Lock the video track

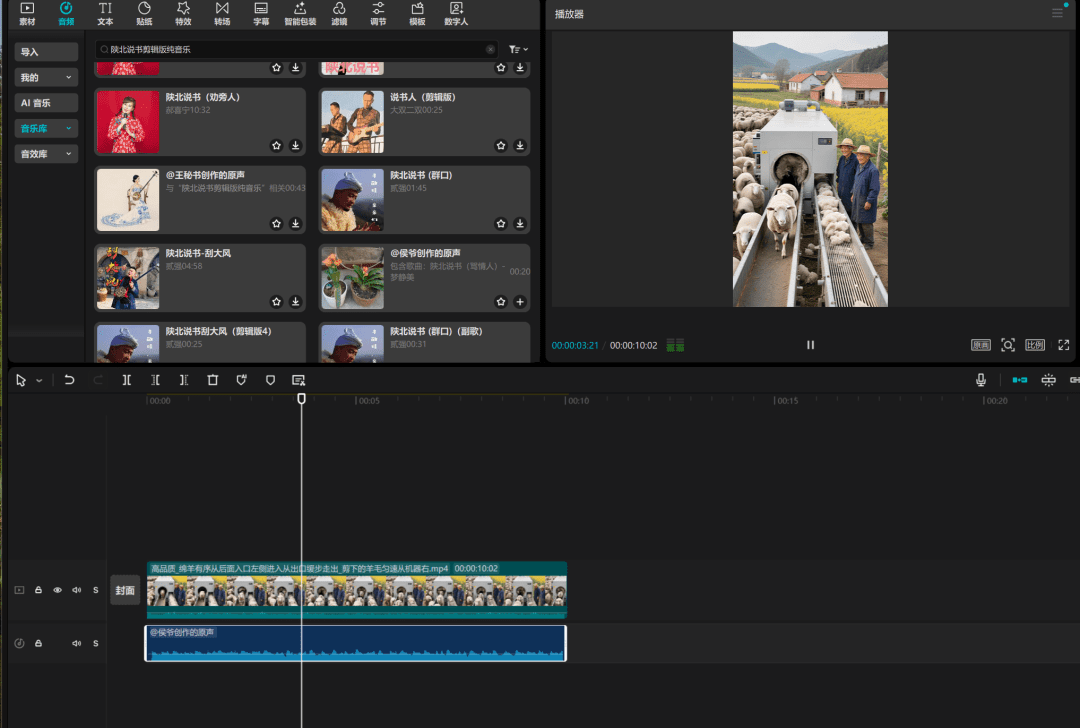pos(39,590)
